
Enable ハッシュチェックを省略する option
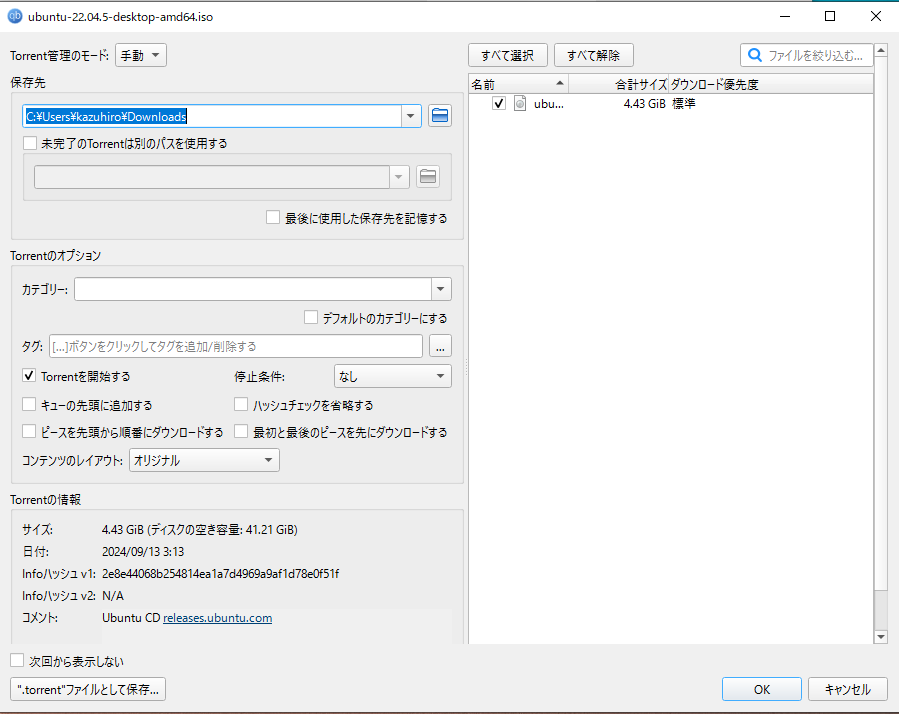click(241, 405)
